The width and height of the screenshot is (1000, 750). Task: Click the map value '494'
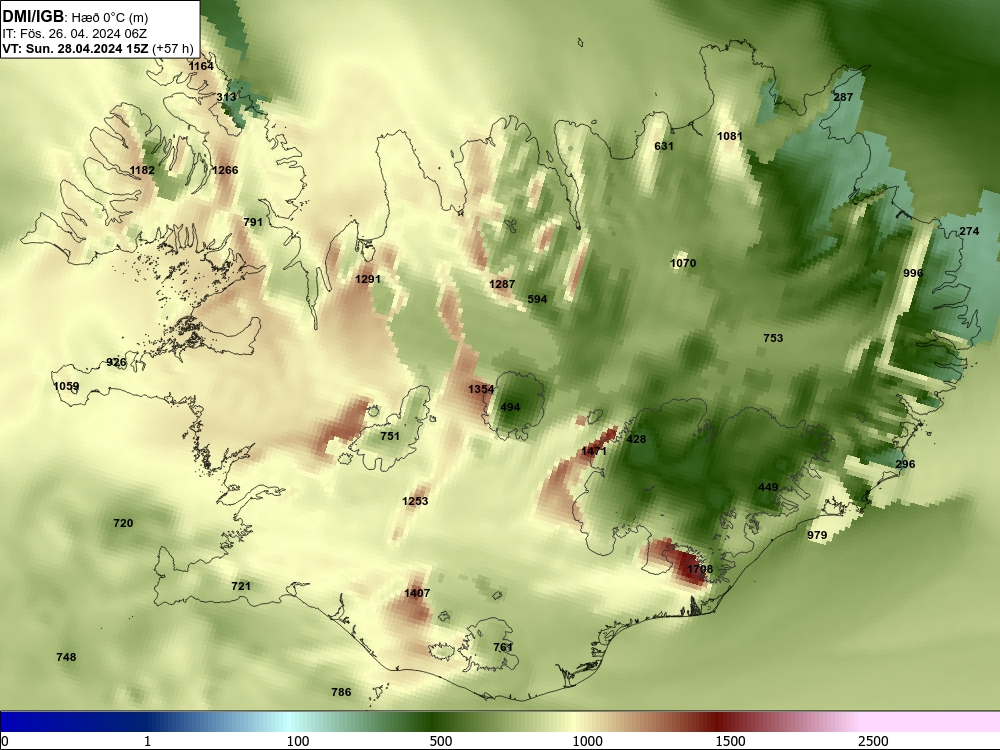[x=510, y=407]
